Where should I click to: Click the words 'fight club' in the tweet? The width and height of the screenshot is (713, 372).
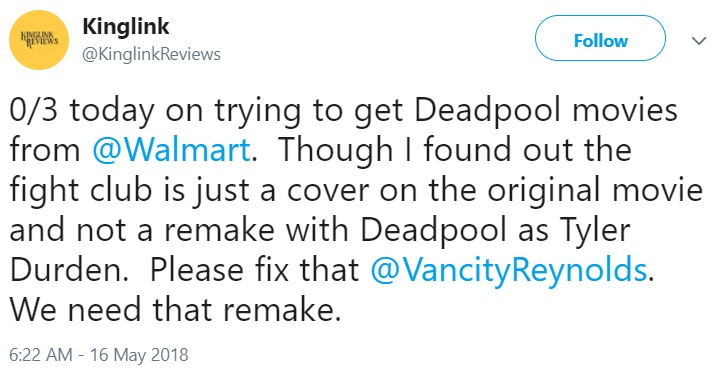(81, 190)
